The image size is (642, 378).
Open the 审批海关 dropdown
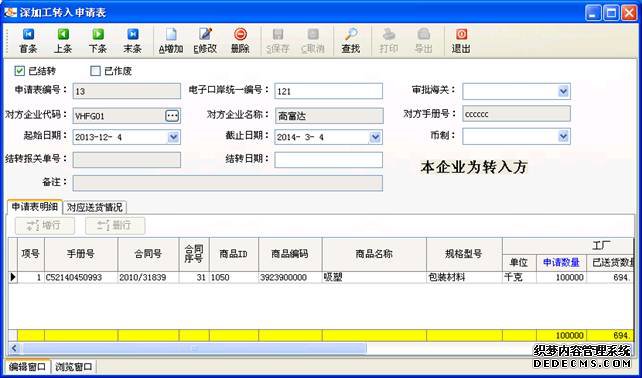point(563,91)
